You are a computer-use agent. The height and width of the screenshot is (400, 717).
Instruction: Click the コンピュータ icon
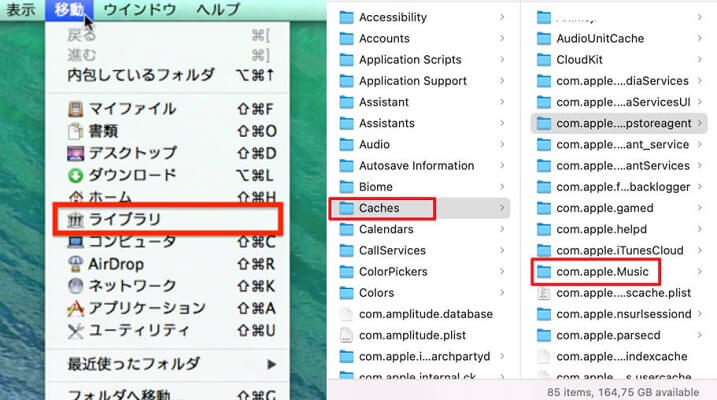[75, 242]
